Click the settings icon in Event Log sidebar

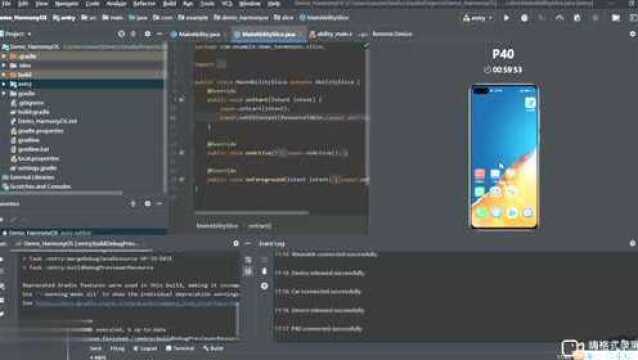[264, 286]
